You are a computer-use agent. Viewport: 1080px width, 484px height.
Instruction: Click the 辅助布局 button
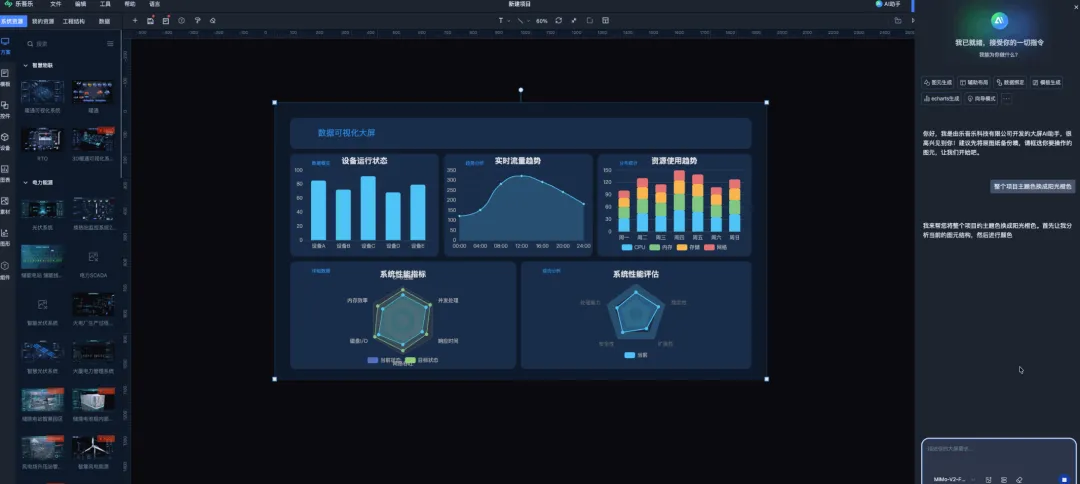(x=974, y=82)
